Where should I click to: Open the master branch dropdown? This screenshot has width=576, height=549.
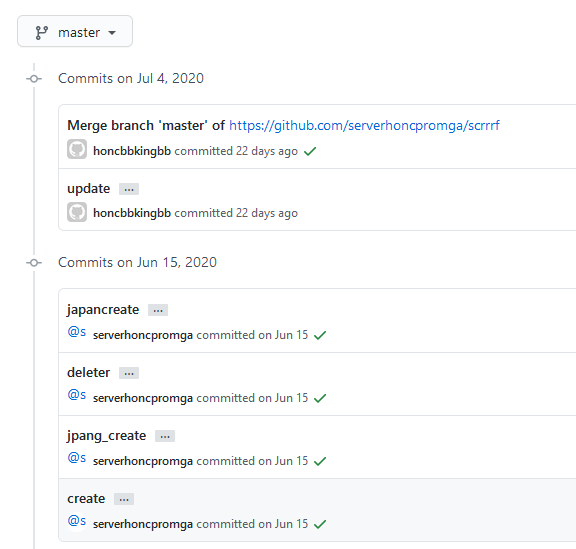[x=75, y=31]
